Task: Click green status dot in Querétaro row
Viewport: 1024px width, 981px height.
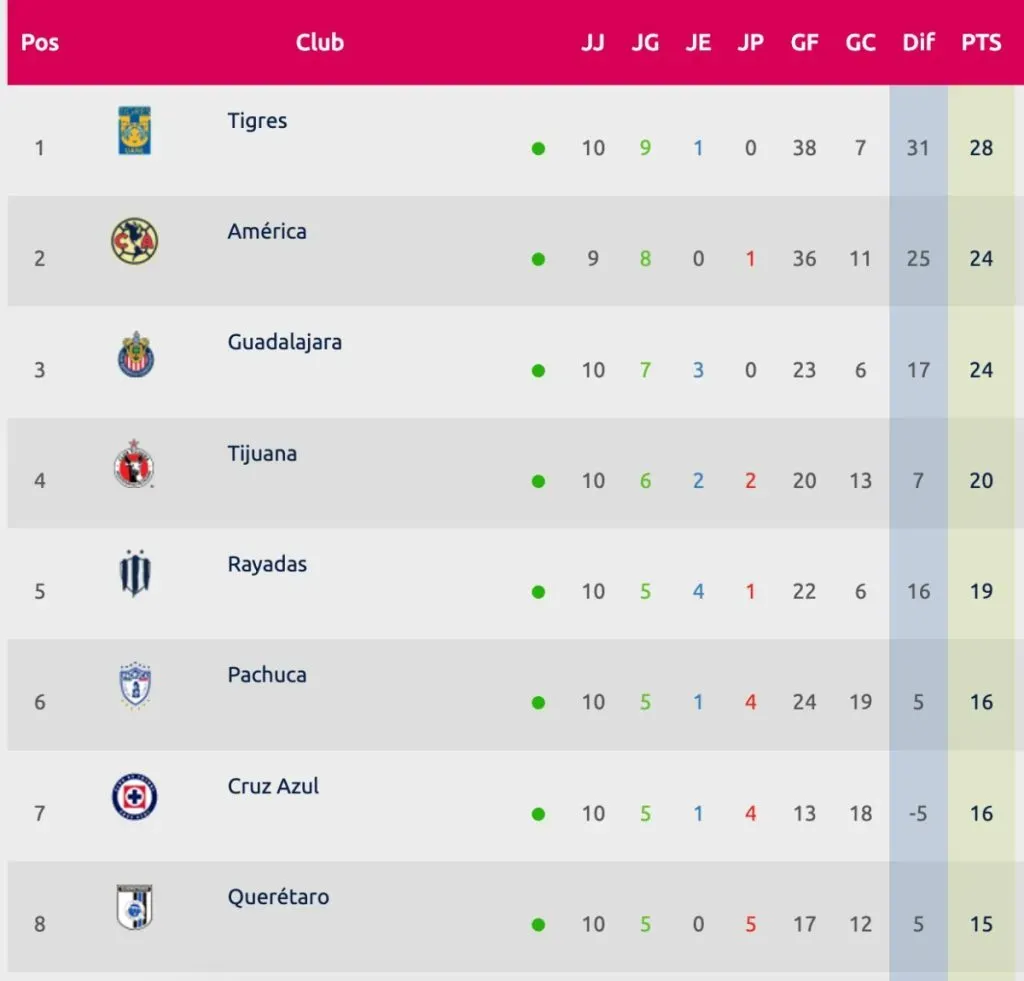Action: coord(539,925)
